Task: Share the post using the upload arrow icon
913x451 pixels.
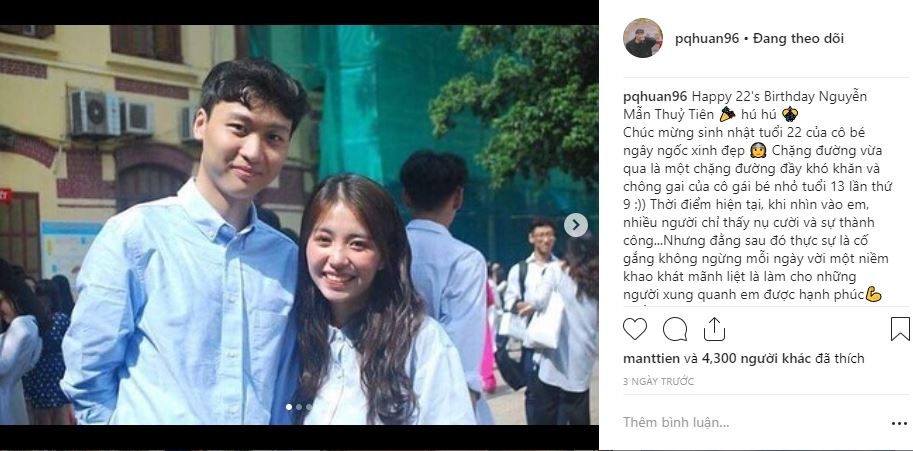Action: coord(714,329)
